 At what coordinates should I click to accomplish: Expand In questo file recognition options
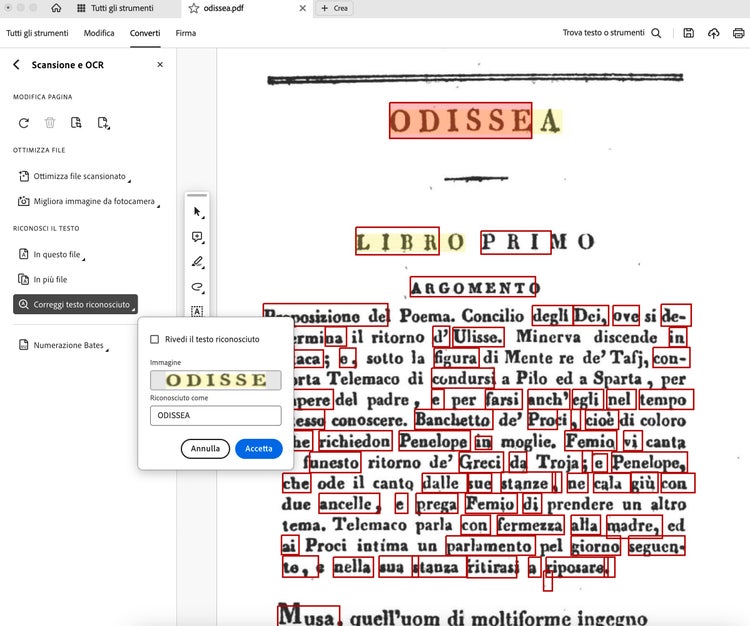(x=51, y=254)
